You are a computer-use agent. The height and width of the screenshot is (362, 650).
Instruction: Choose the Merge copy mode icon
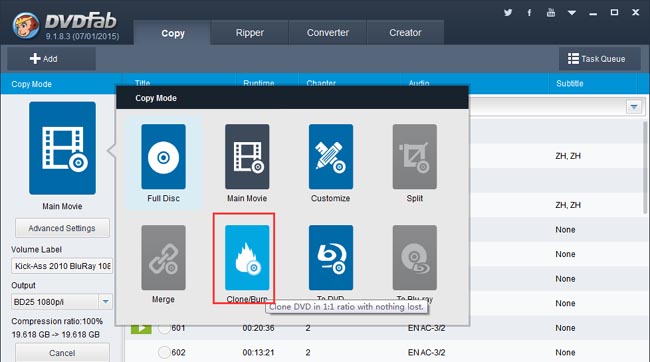[163, 258]
